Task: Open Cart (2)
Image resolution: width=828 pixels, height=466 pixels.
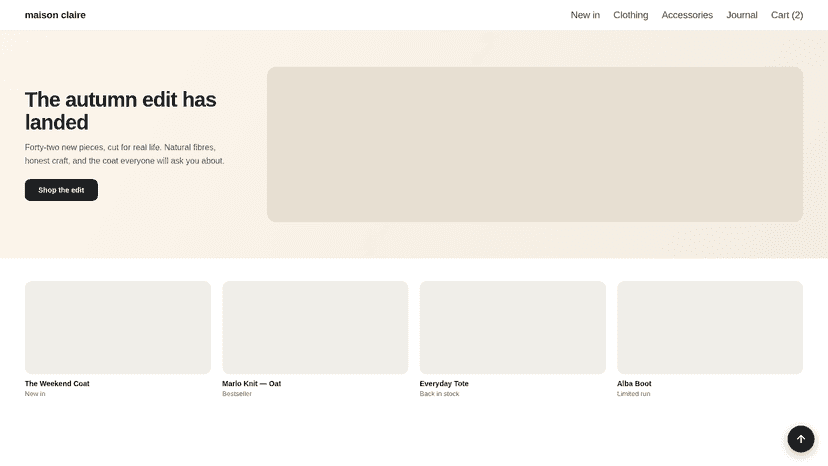Action: (787, 15)
